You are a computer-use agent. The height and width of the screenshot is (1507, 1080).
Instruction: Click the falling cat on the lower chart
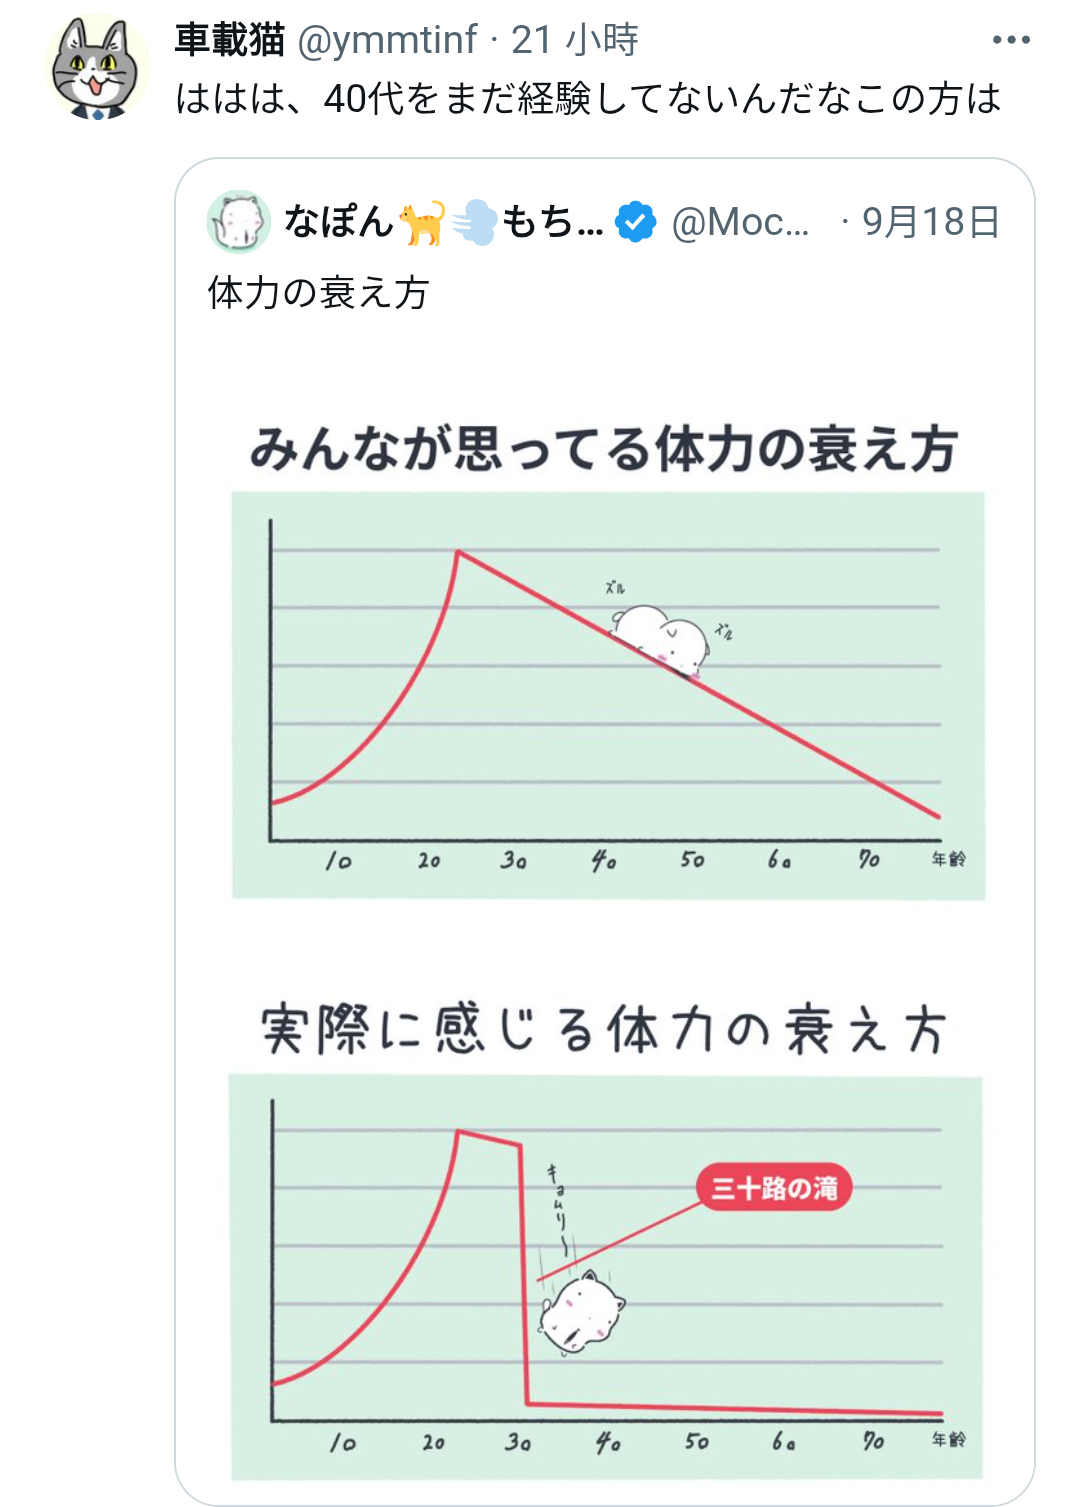(581, 1311)
